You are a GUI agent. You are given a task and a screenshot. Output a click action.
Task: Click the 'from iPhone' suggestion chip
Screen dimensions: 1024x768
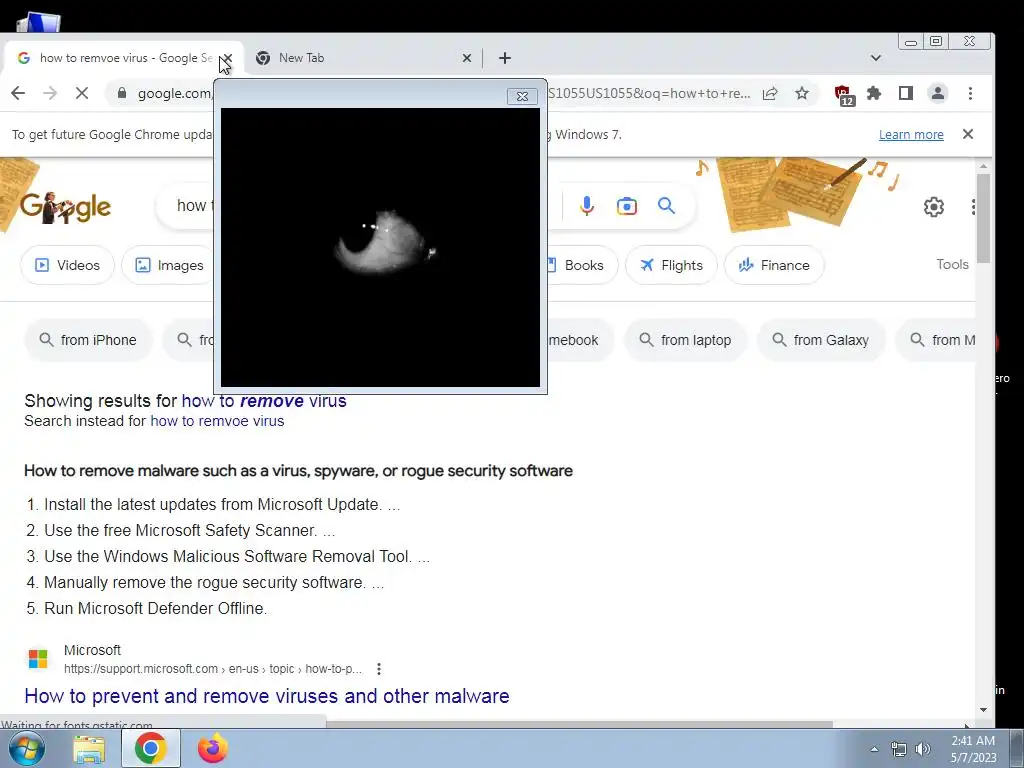coord(88,340)
